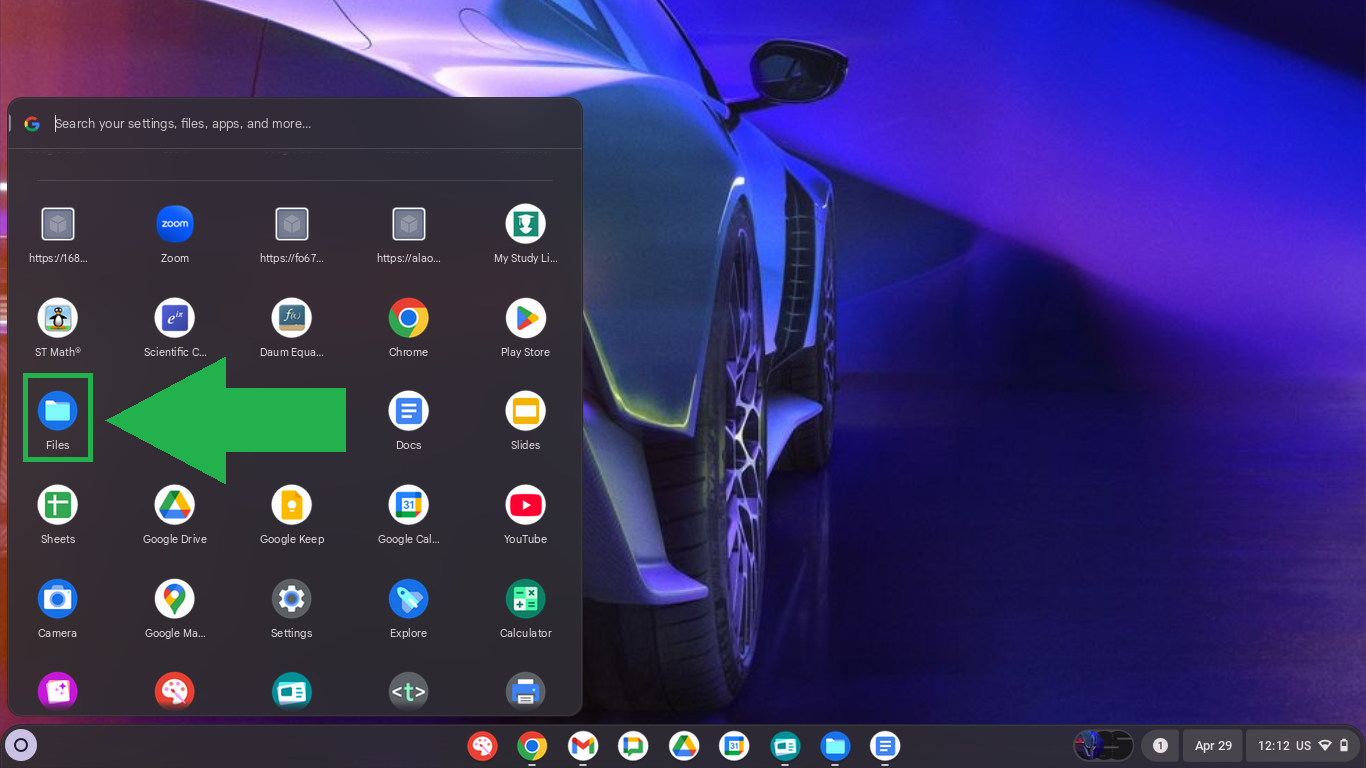The width and height of the screenshot is (1366, 768).
Task: Open the Files app in launcher
Action: pos(58,412)
